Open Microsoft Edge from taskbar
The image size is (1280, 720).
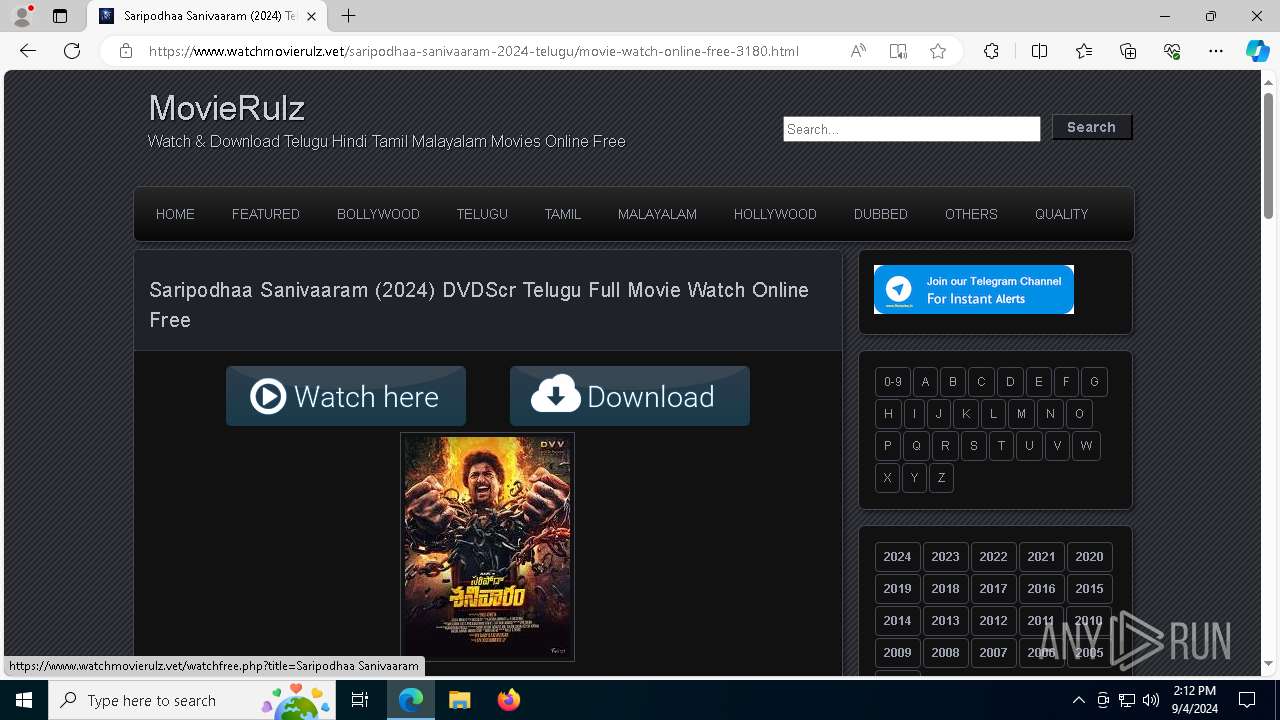click(x=411, y=700)
